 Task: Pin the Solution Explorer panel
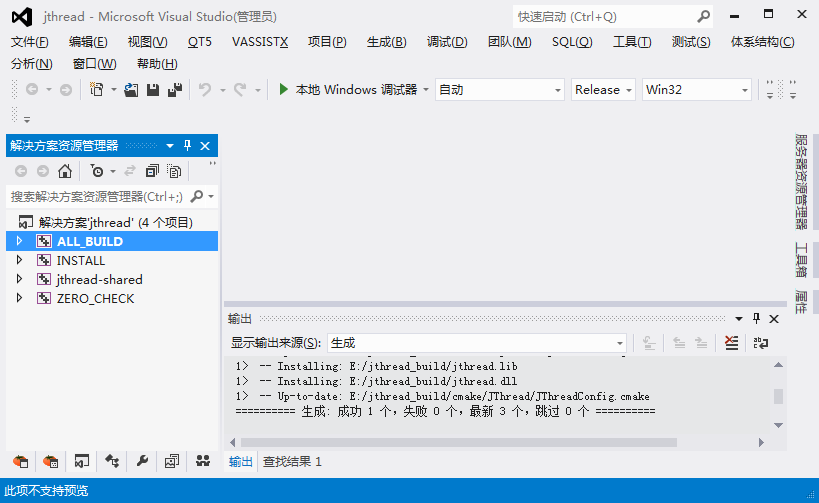(x=188, y=146)
